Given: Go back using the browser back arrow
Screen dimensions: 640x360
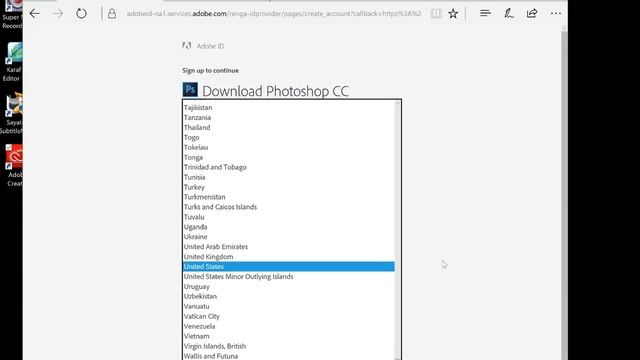Looking at the screenshot, I should (35, 13).
